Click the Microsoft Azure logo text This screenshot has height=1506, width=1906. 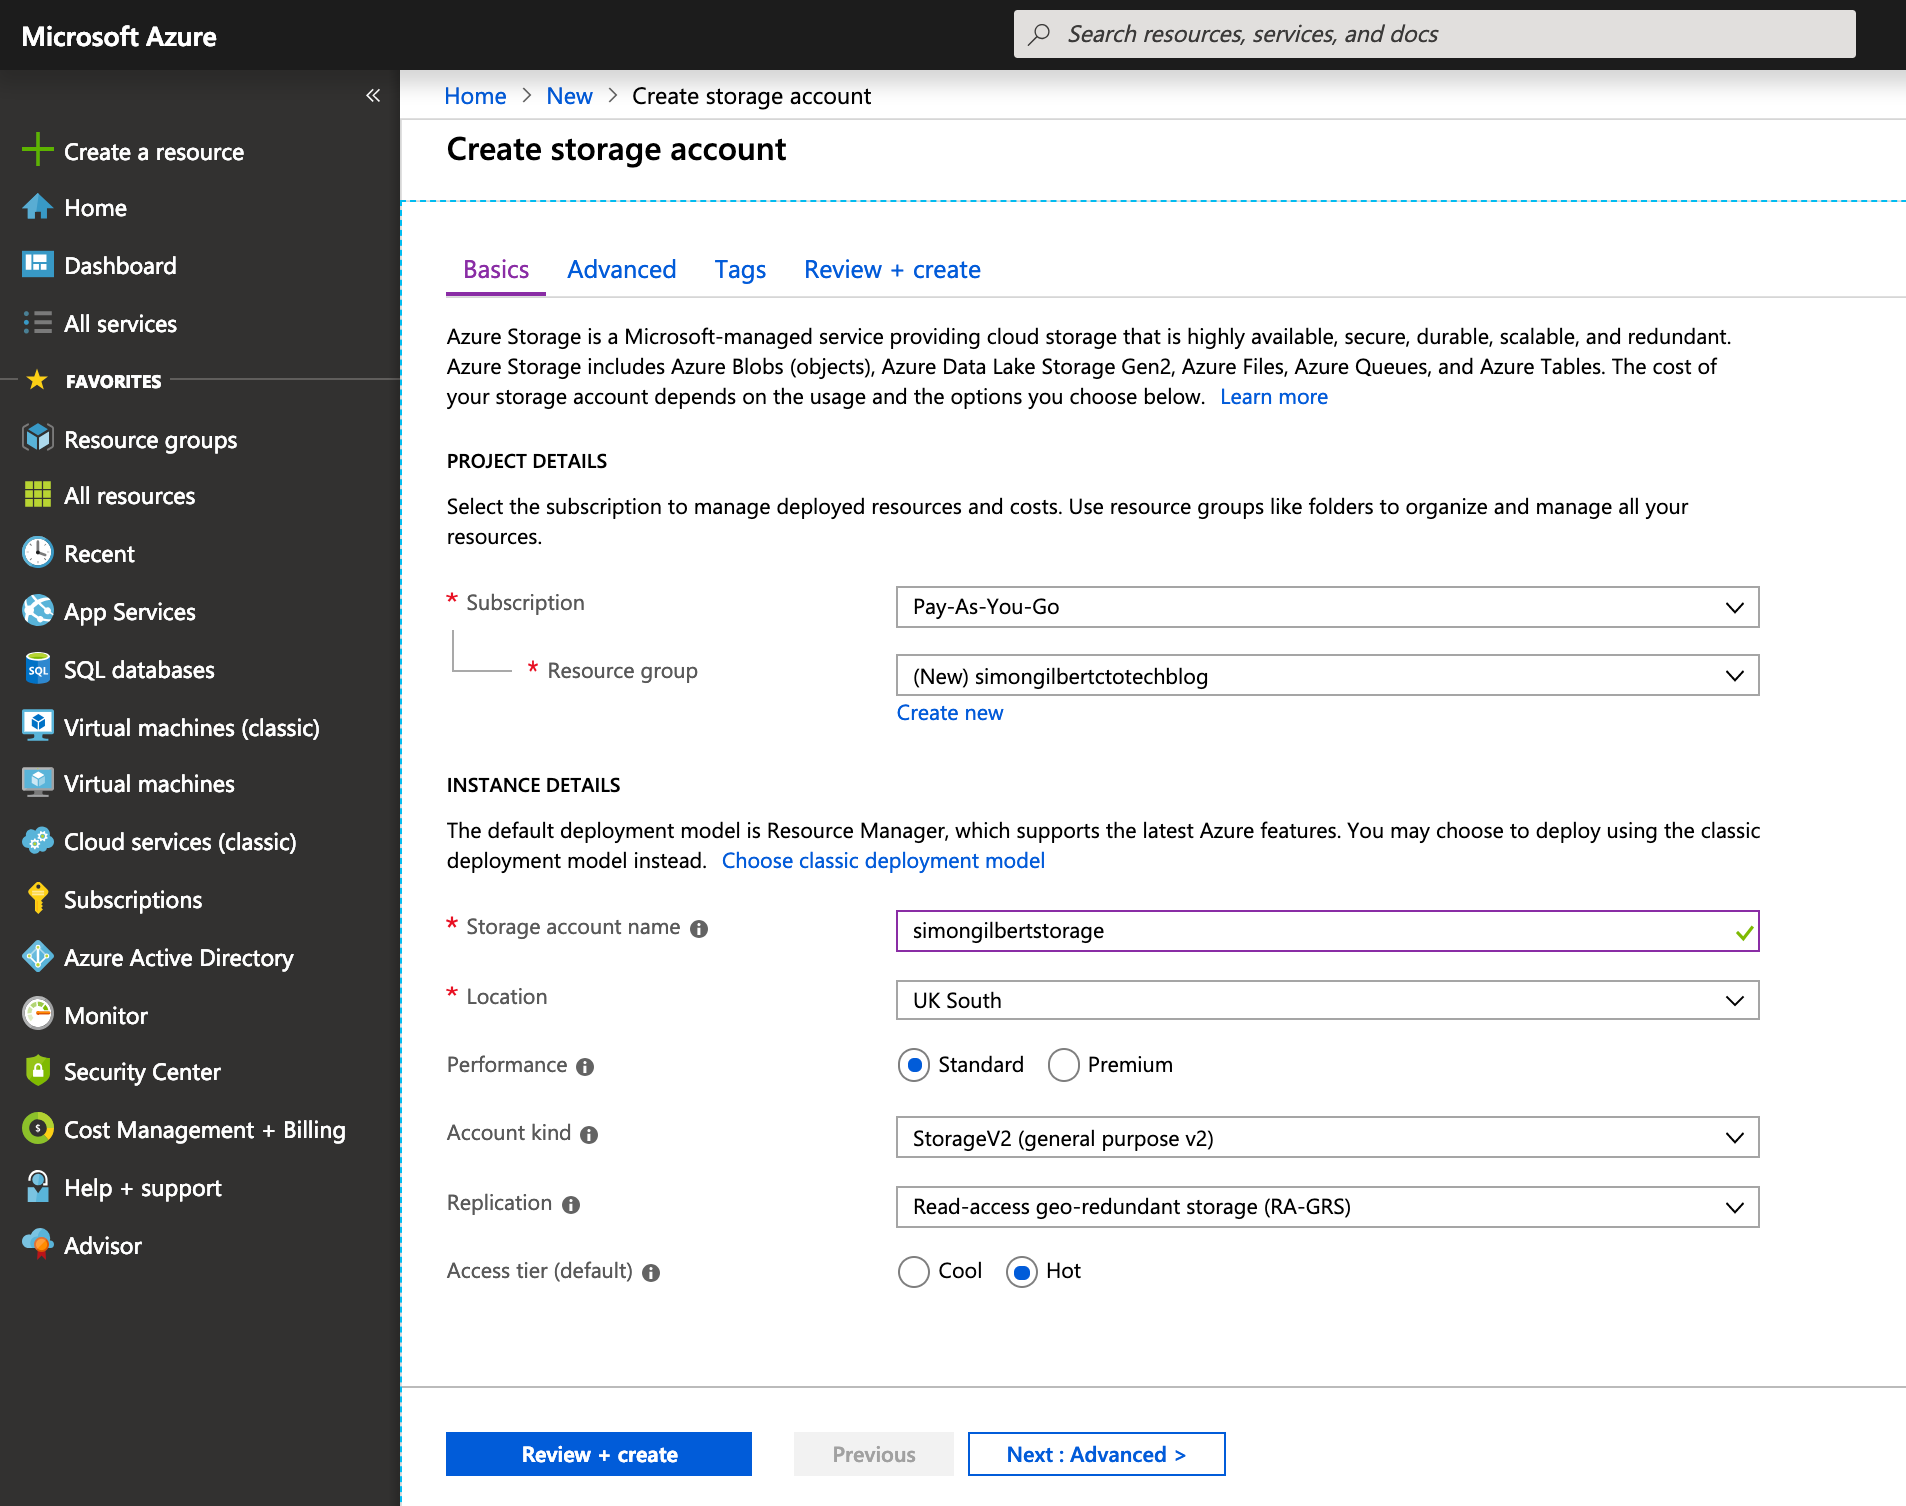pyautogui.click(x=119, y=36)
